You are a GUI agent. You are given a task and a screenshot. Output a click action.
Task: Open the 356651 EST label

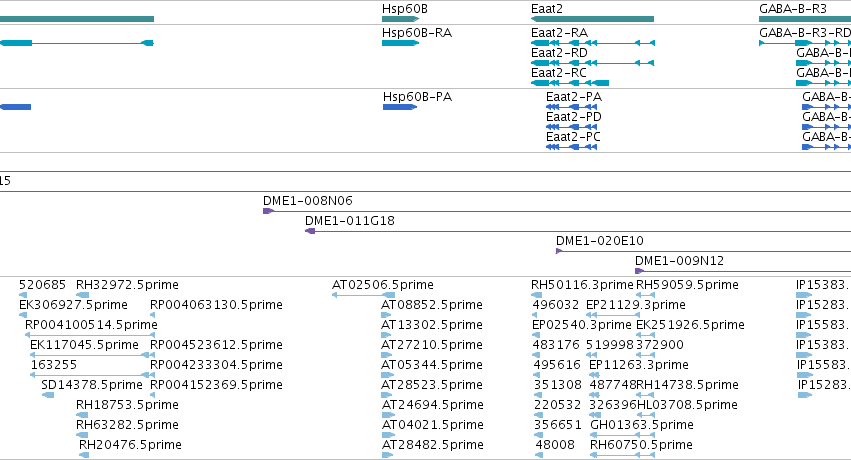pos(557,425)
